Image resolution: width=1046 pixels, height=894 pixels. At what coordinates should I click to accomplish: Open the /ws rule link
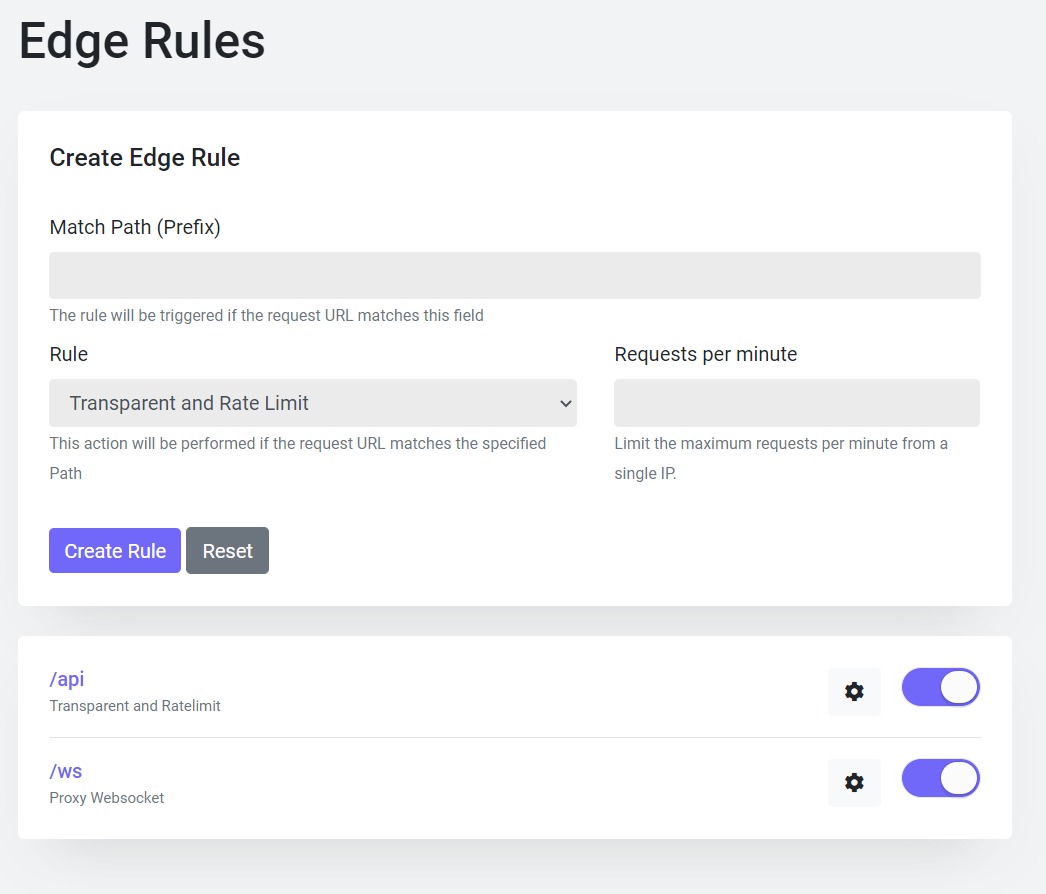coord(66,771)
